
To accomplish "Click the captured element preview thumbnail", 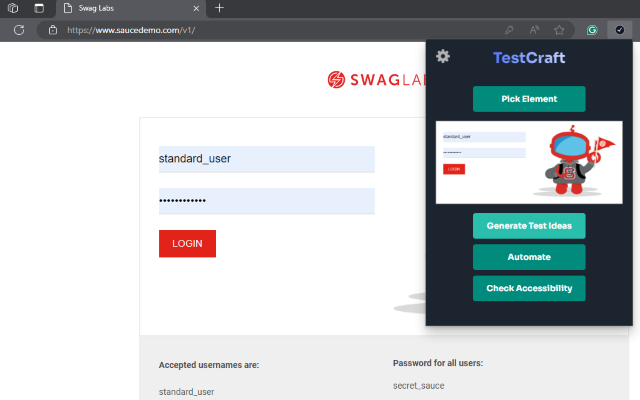I will (x=529, y=162).
